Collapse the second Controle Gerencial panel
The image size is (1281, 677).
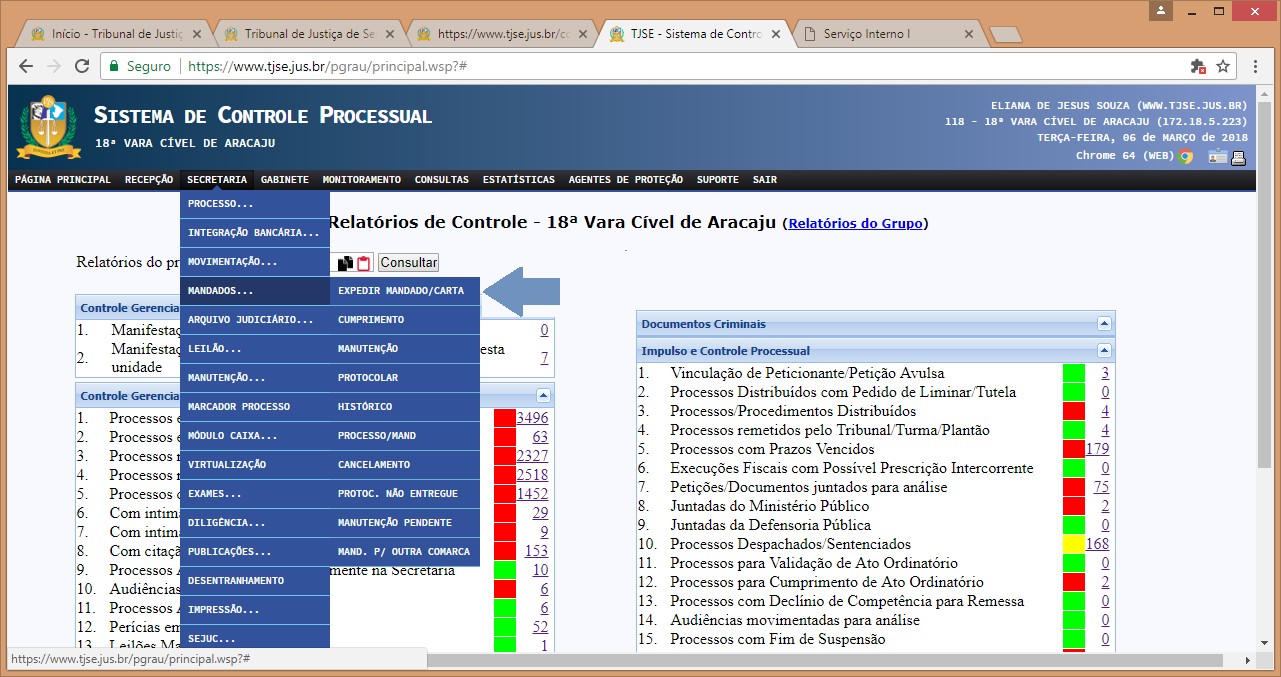click(x=543, y=395)
